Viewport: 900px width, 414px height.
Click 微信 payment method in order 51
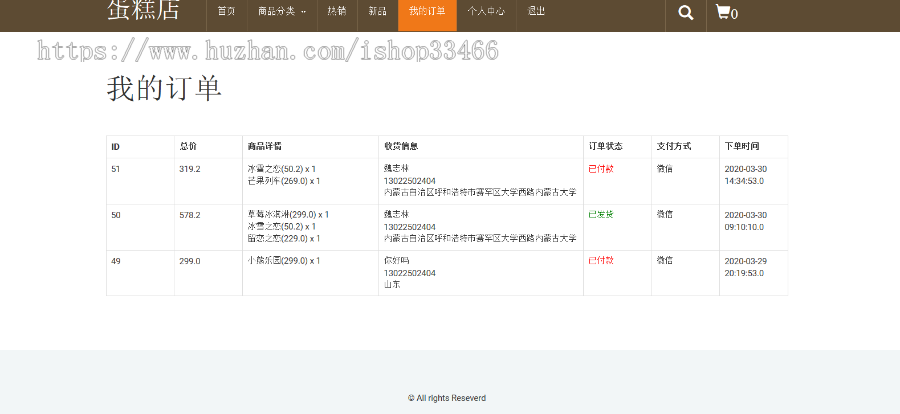(665, 169)
